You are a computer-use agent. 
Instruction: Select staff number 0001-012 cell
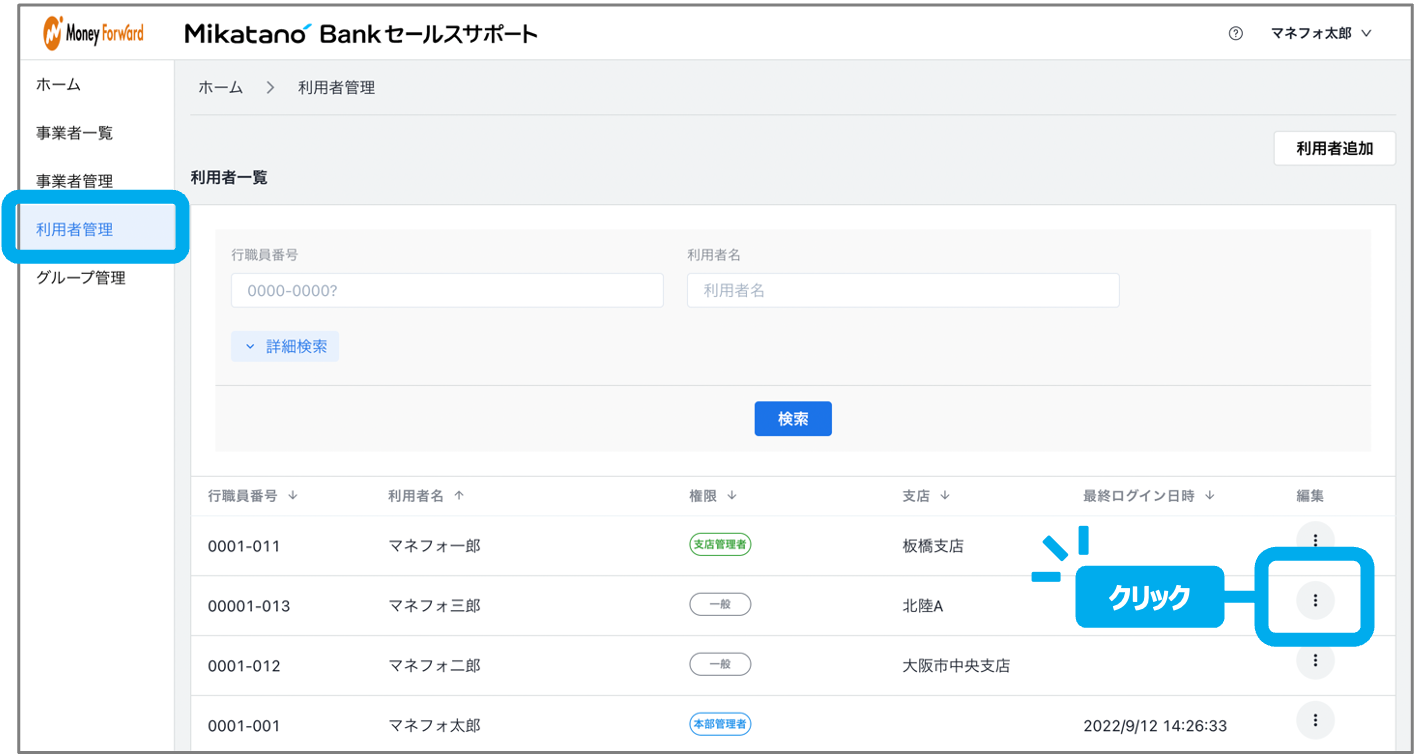(x=244, y=667)
